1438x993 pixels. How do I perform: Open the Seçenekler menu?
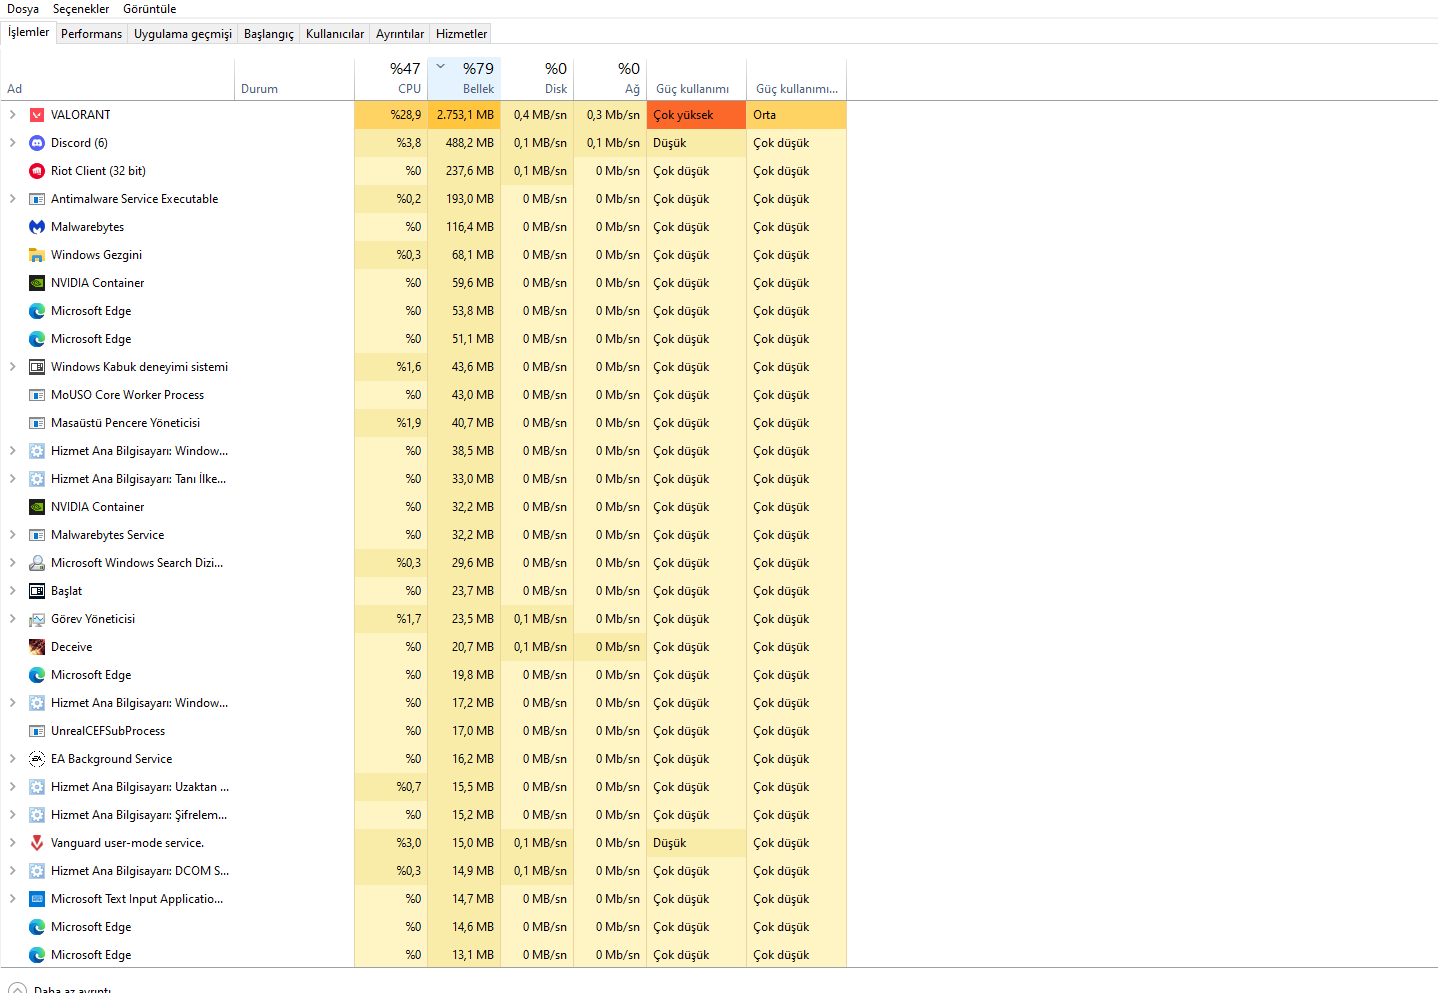point(81,9)
